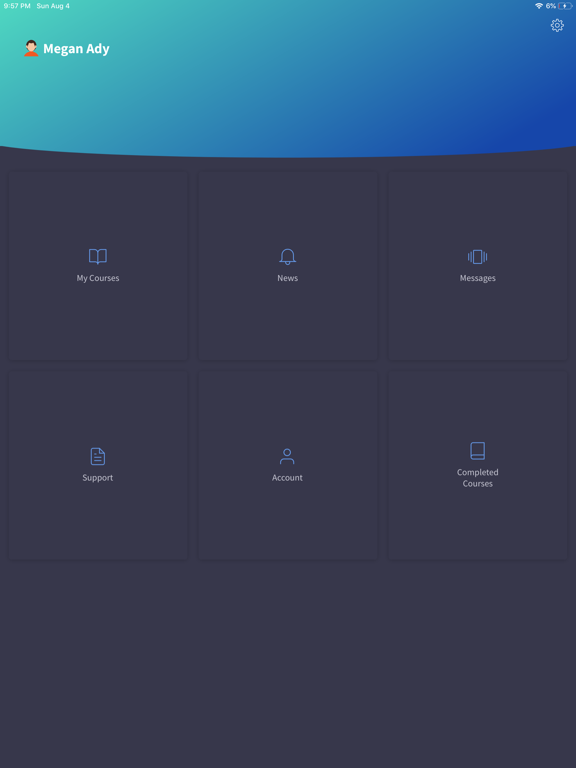Open the Account person icon

(x=287, y=456)
